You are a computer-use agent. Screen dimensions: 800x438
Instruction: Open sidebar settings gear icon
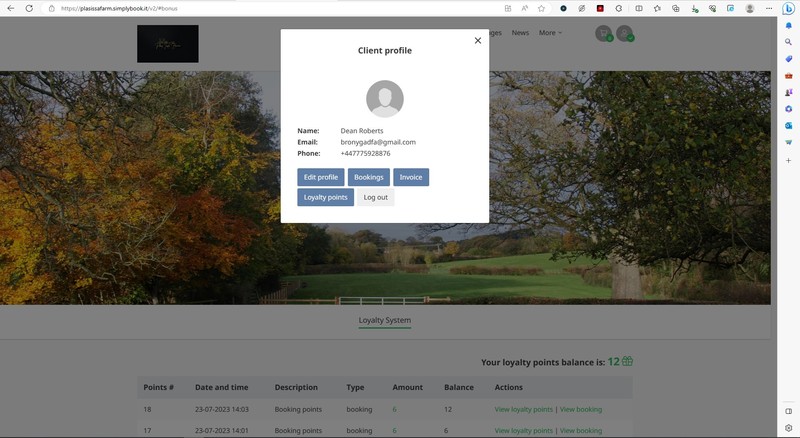[x=788, y=428]
